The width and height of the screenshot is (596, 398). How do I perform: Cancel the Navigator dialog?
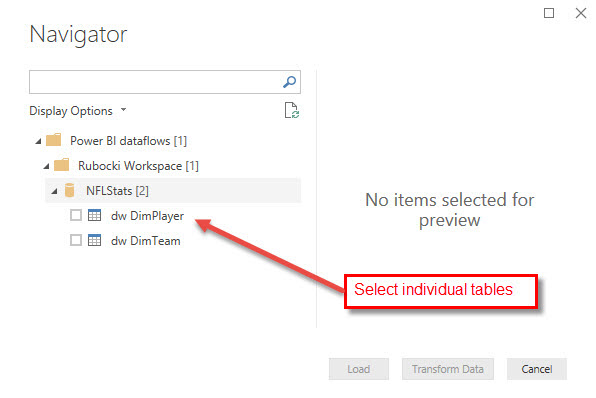537,369
